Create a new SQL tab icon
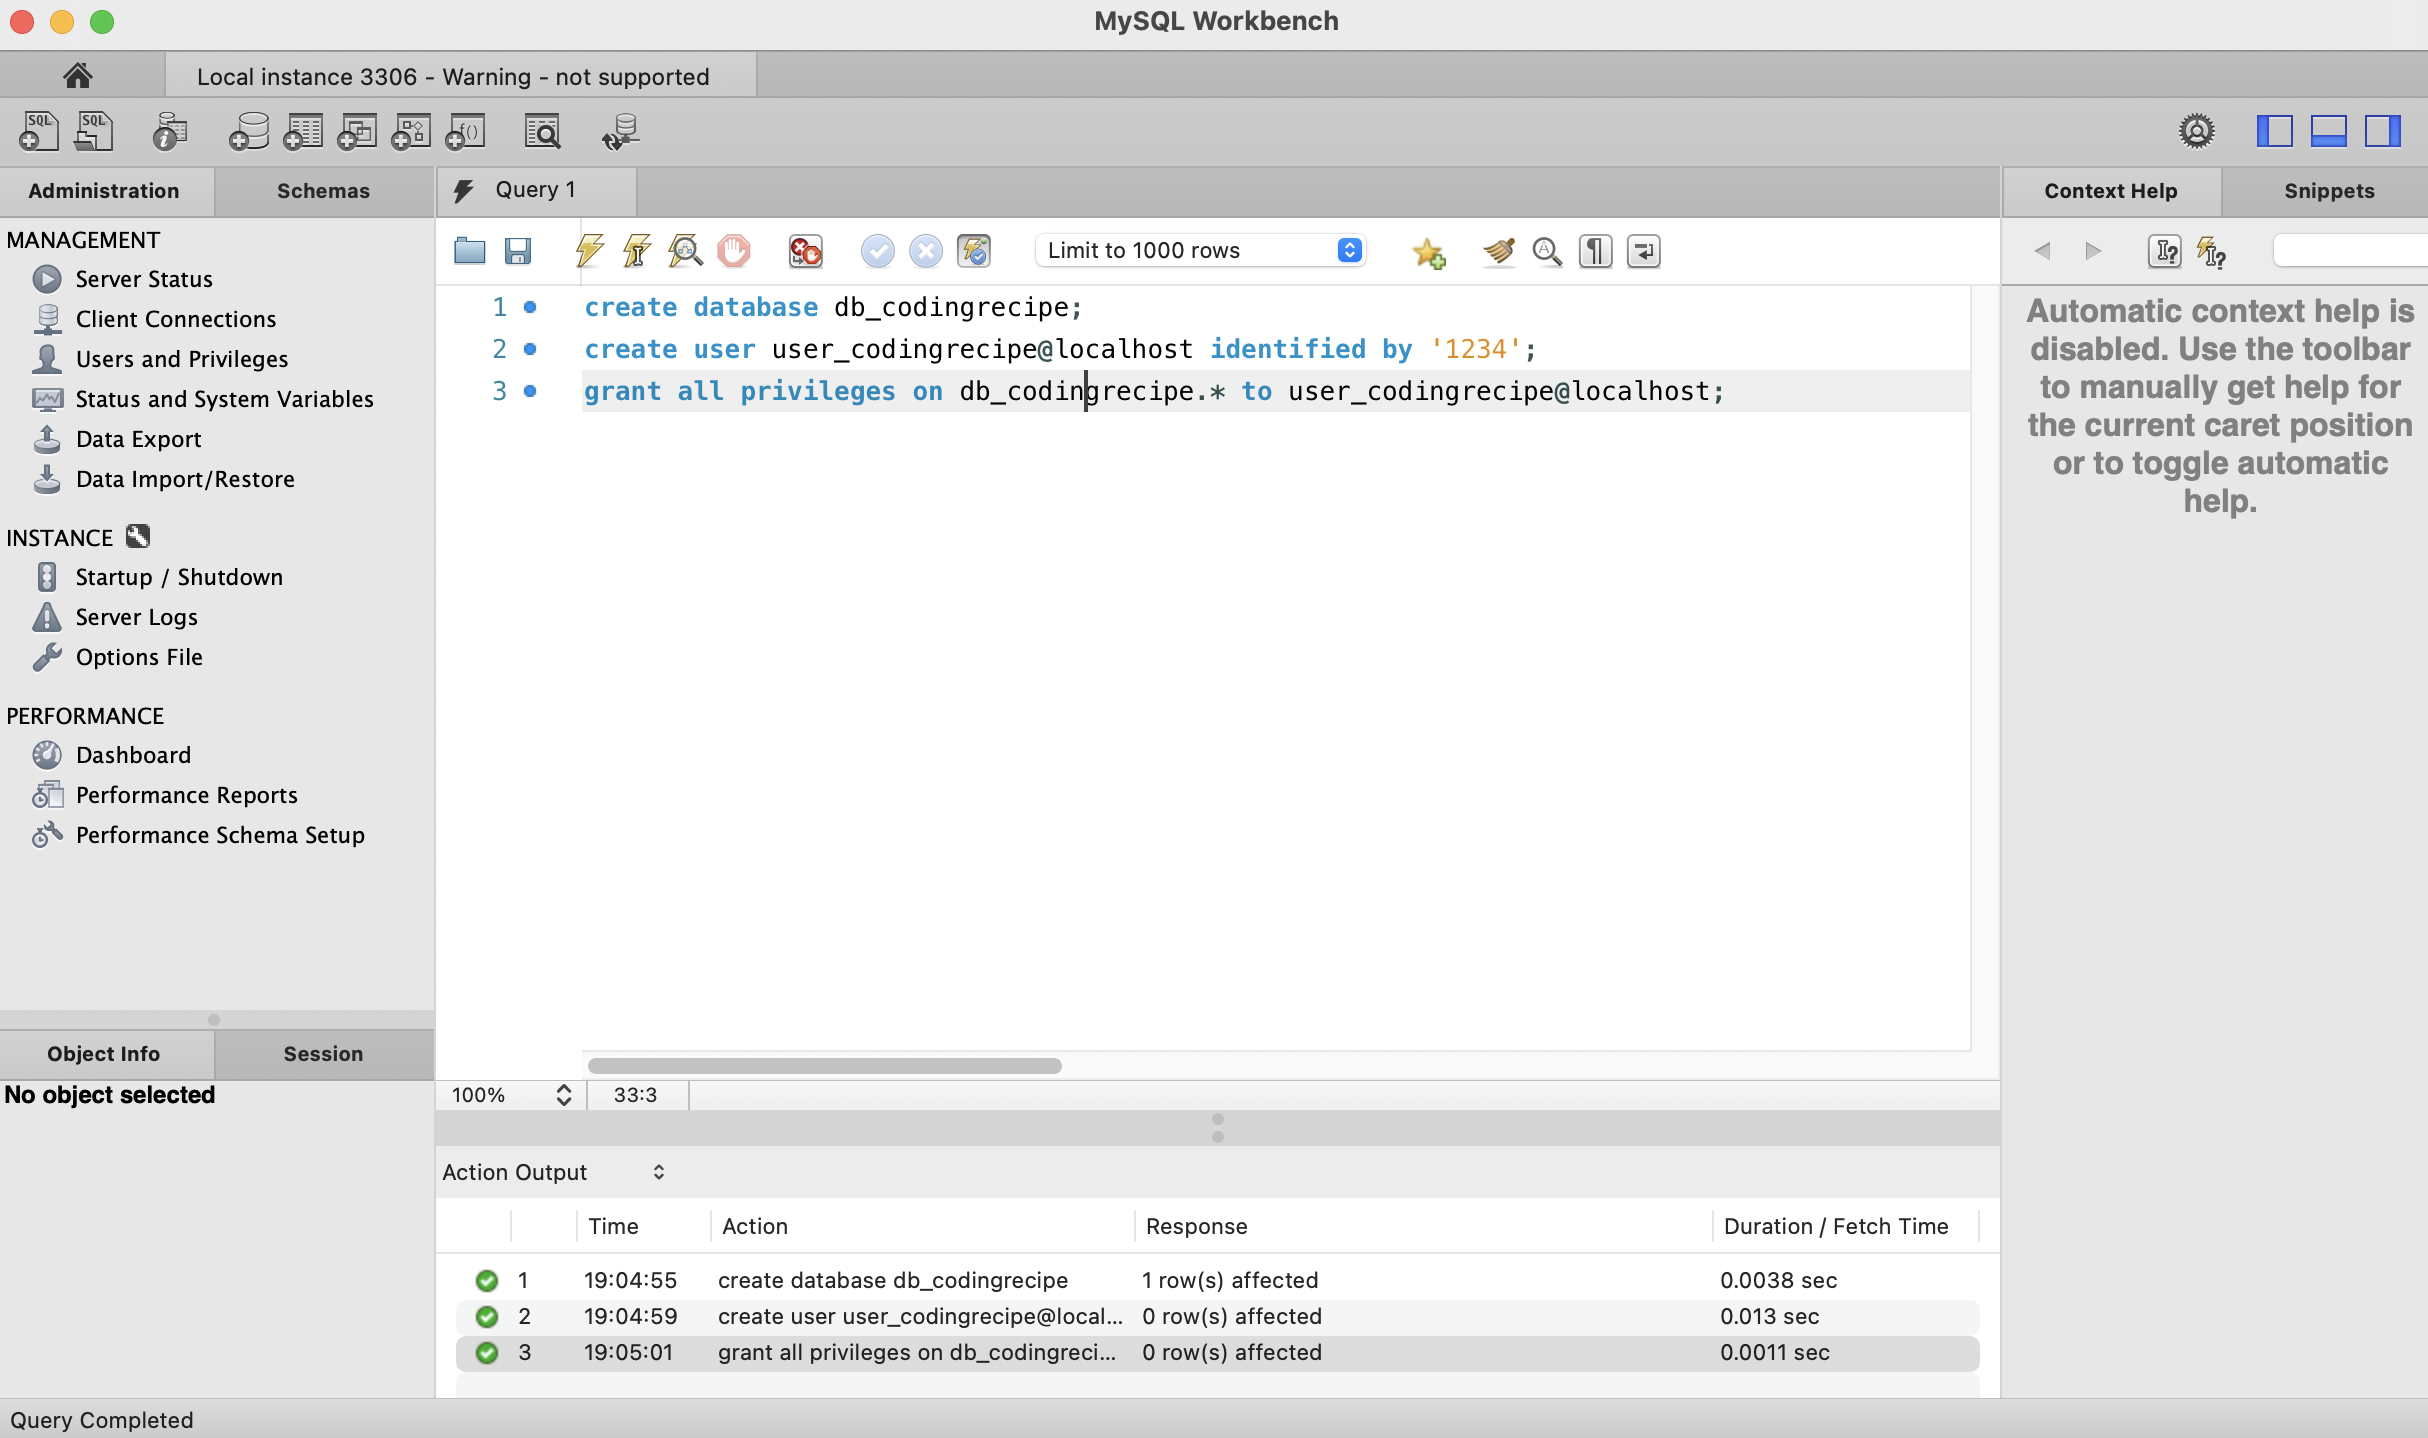Image resolution: width=2428 pixels, height=1438 pixels. click(39, 131)
